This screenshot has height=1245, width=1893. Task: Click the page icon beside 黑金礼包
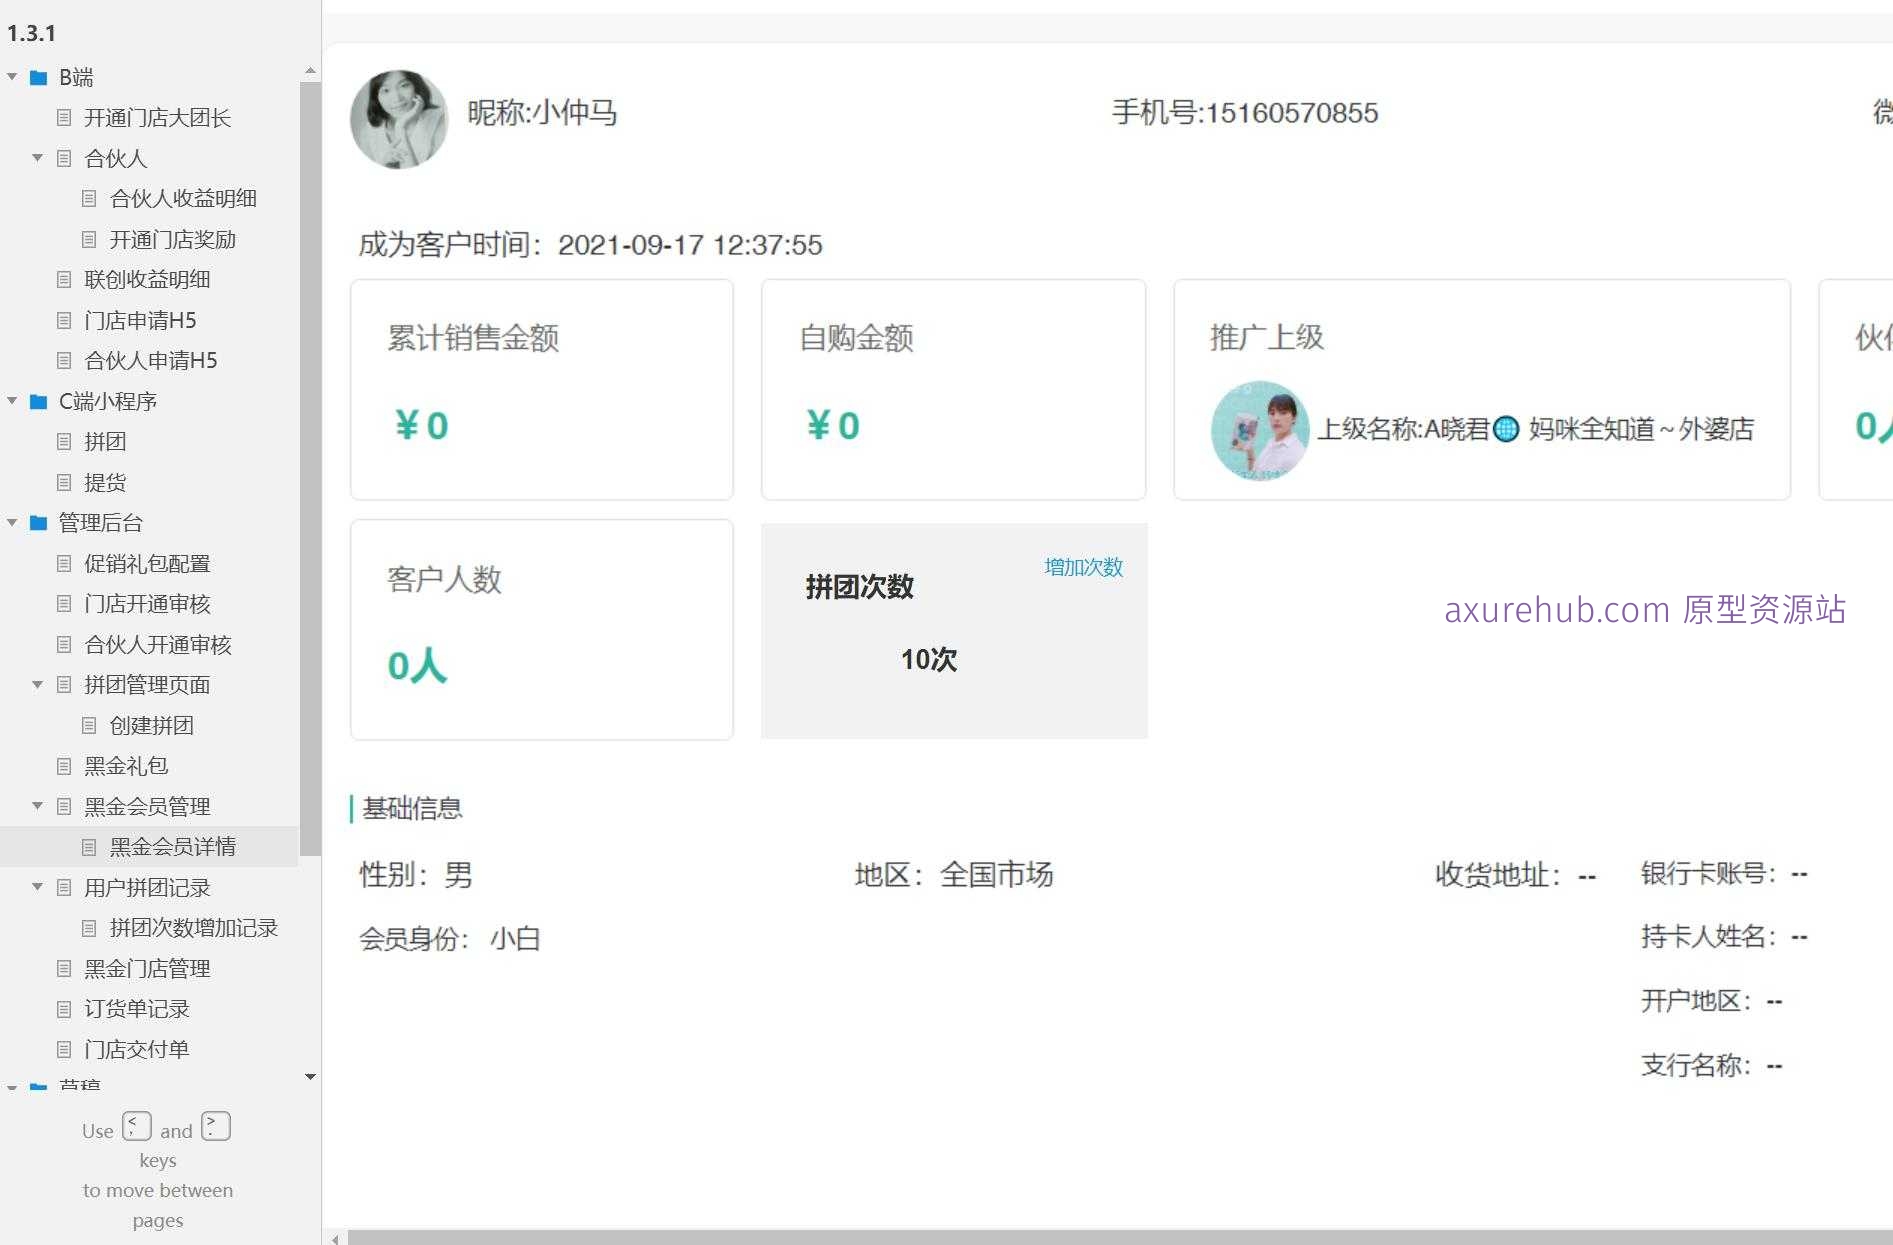[64, 766]
